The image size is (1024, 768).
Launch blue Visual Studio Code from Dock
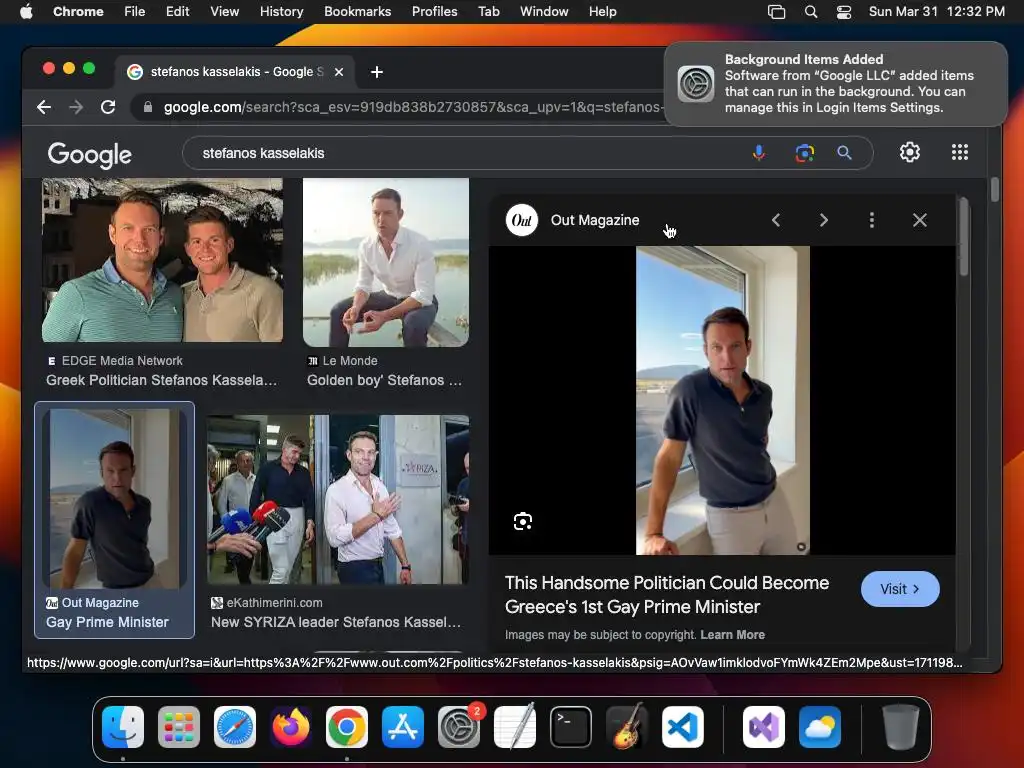point(682,727)
